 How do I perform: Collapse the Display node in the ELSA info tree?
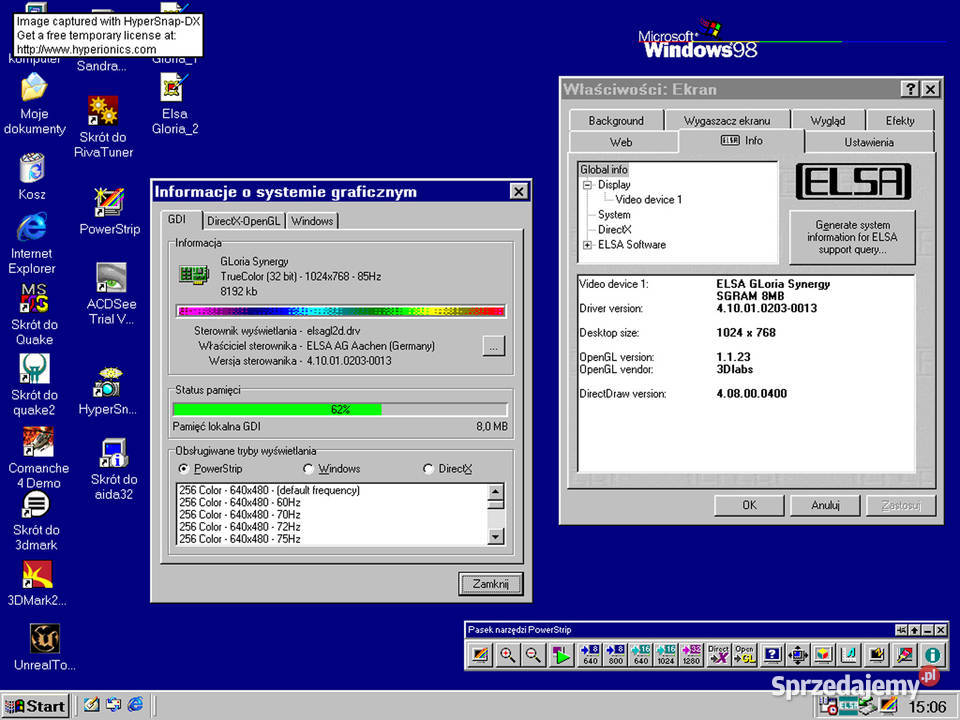[587, 185]
